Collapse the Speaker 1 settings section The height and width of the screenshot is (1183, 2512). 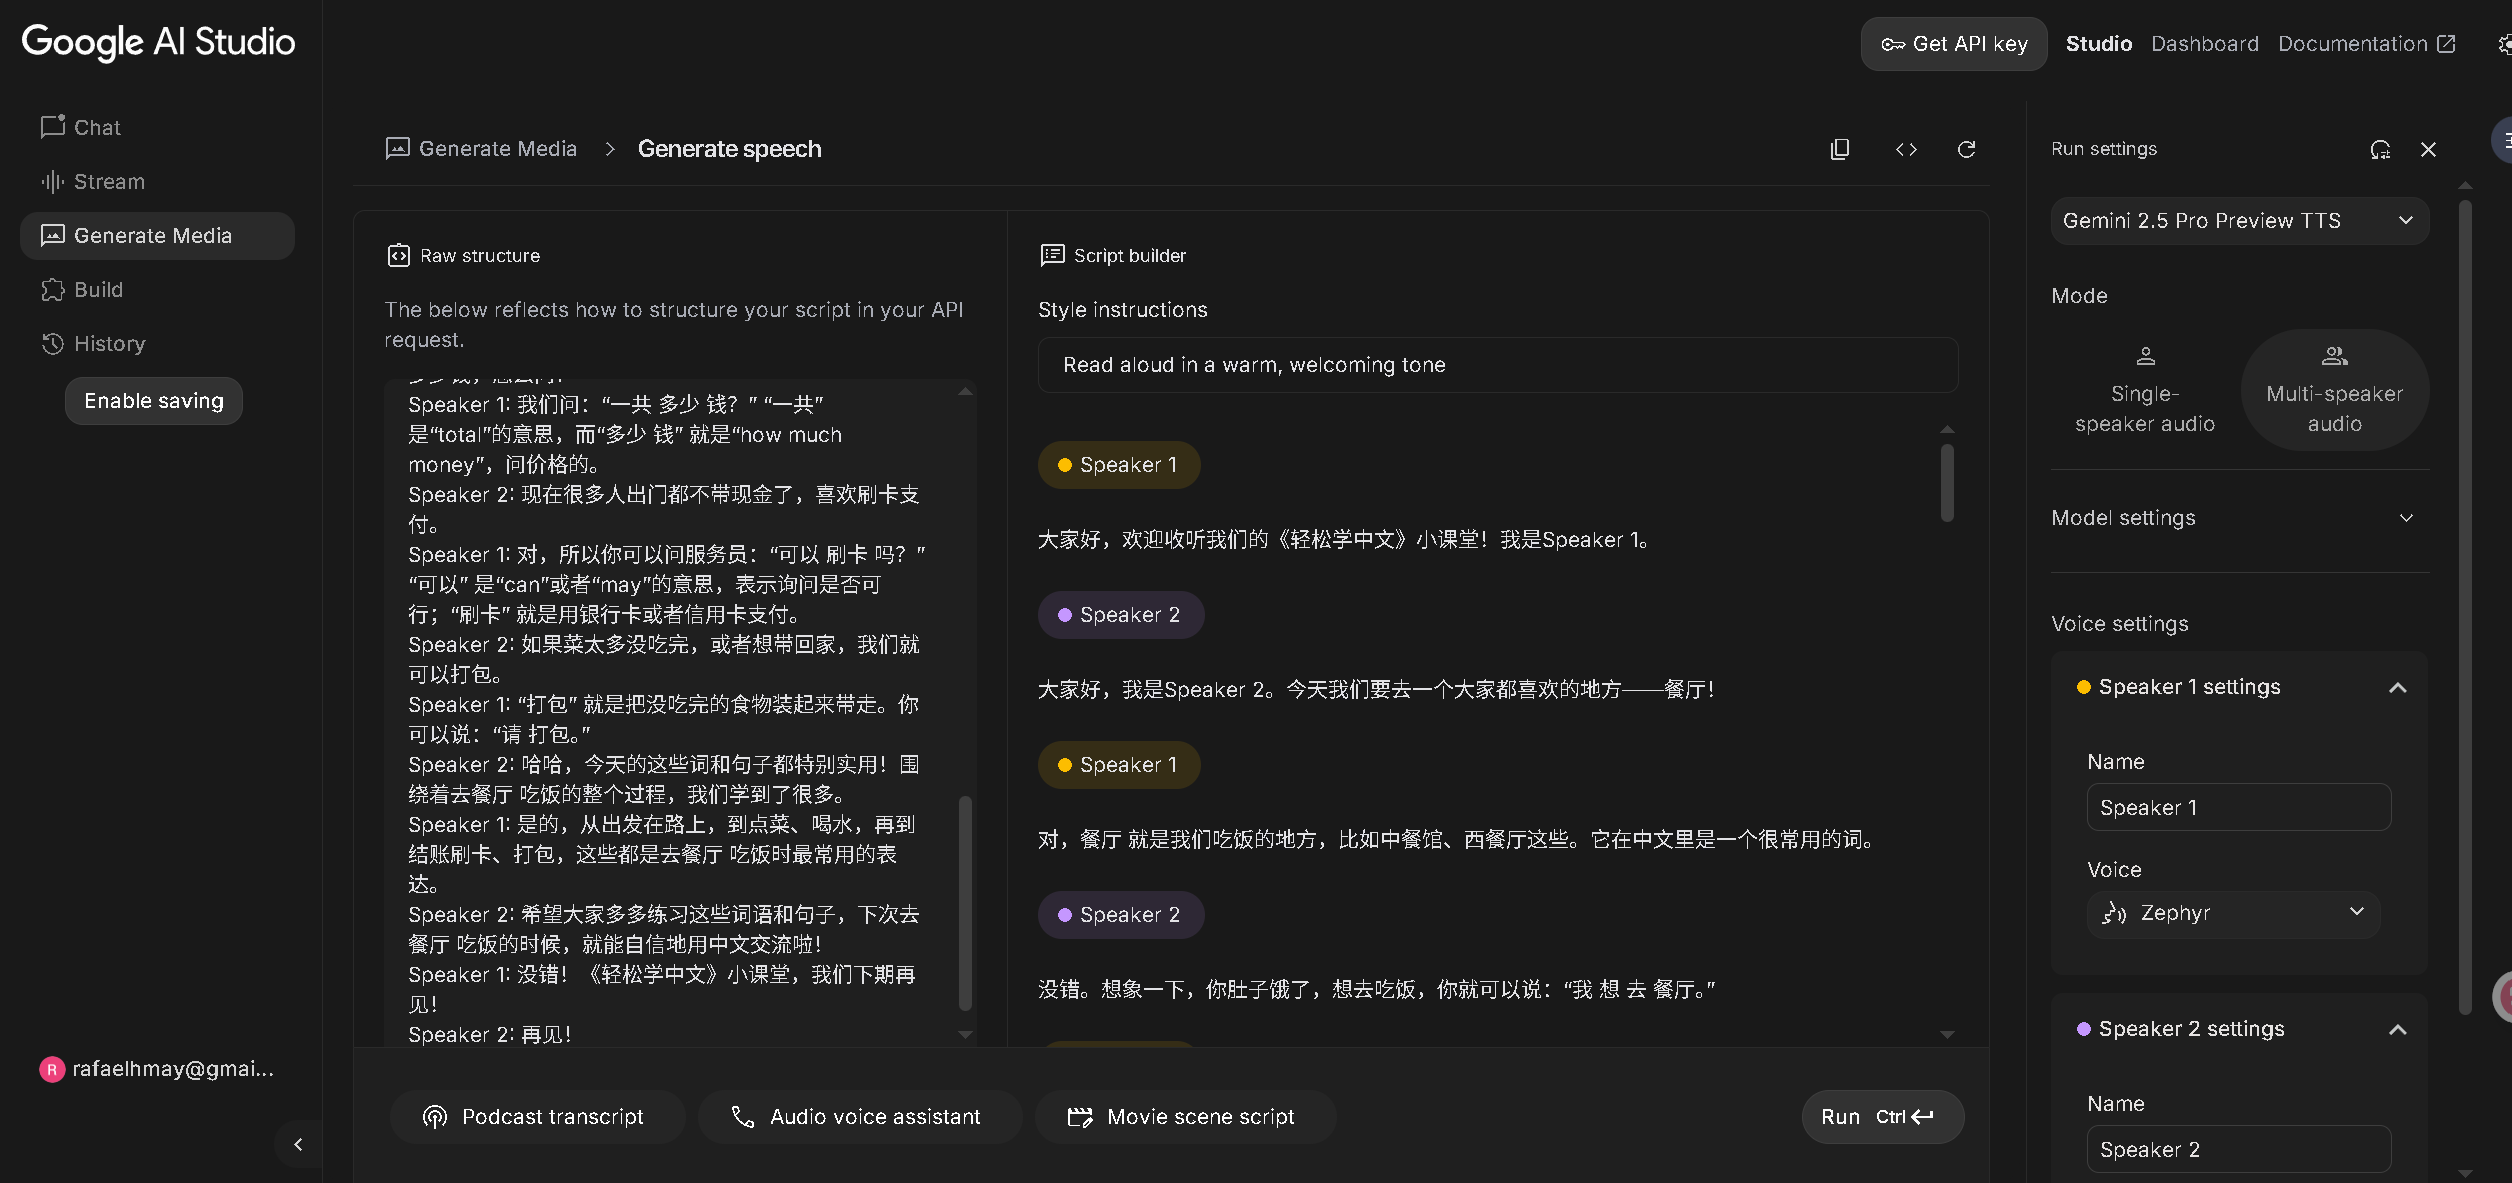(2397, 687)
